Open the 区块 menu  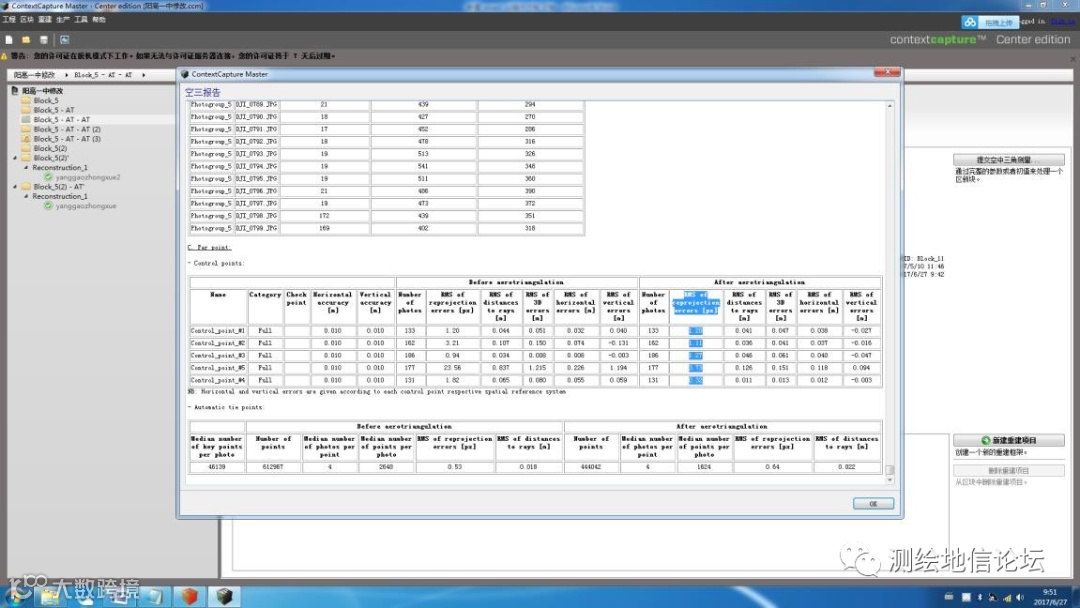[x=27, y=20]
